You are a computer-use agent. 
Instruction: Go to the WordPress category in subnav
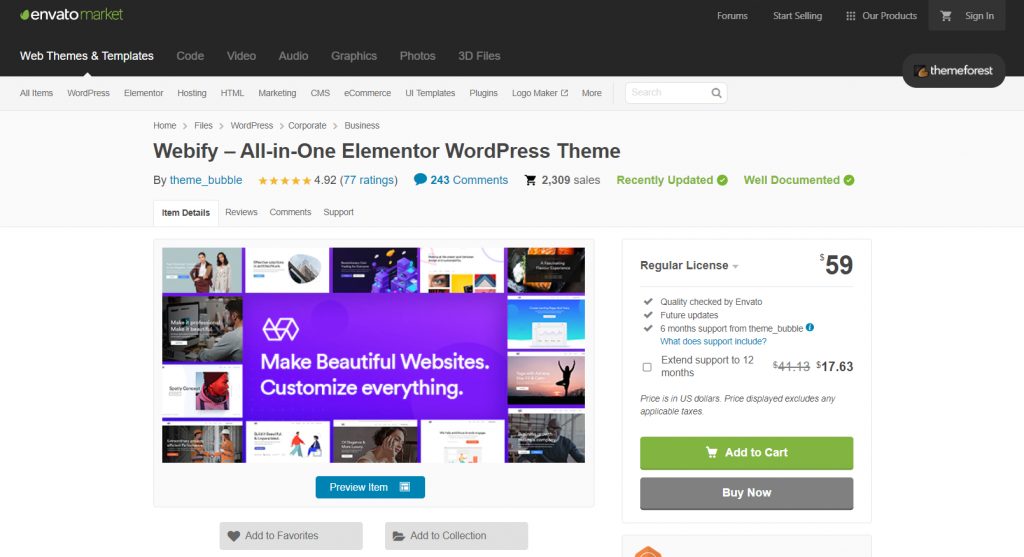88,93
